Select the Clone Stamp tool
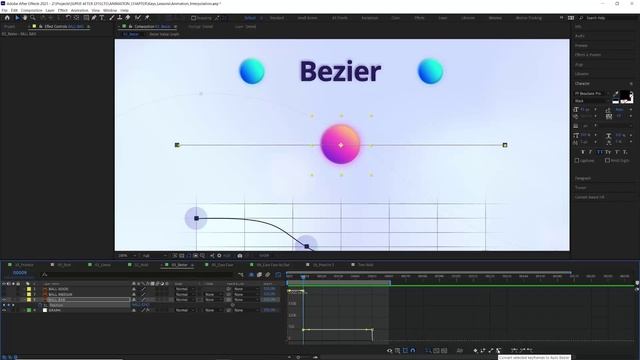This screenshot has width=640, height=360. pos(120,18)
